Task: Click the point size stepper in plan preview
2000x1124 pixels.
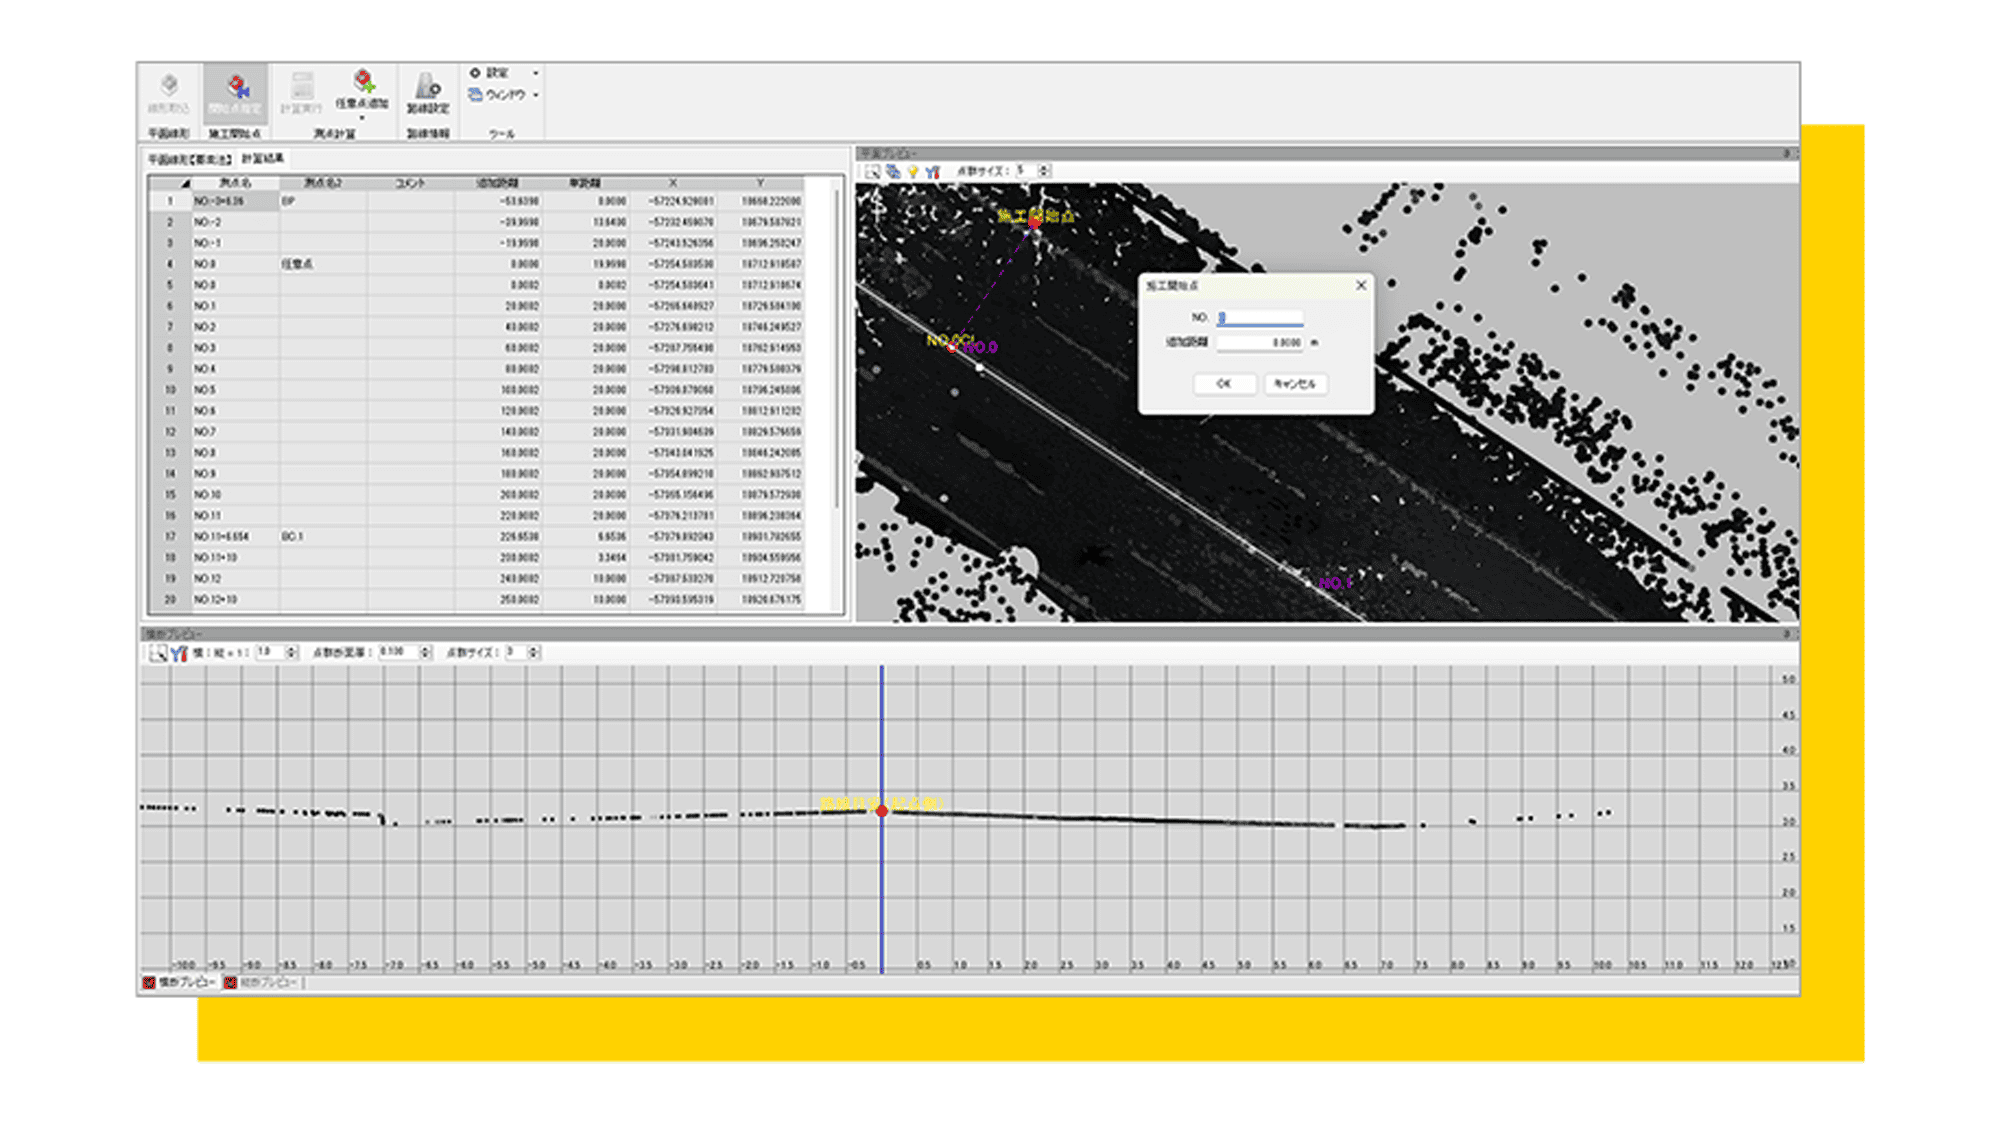Action: [1044, 171]
